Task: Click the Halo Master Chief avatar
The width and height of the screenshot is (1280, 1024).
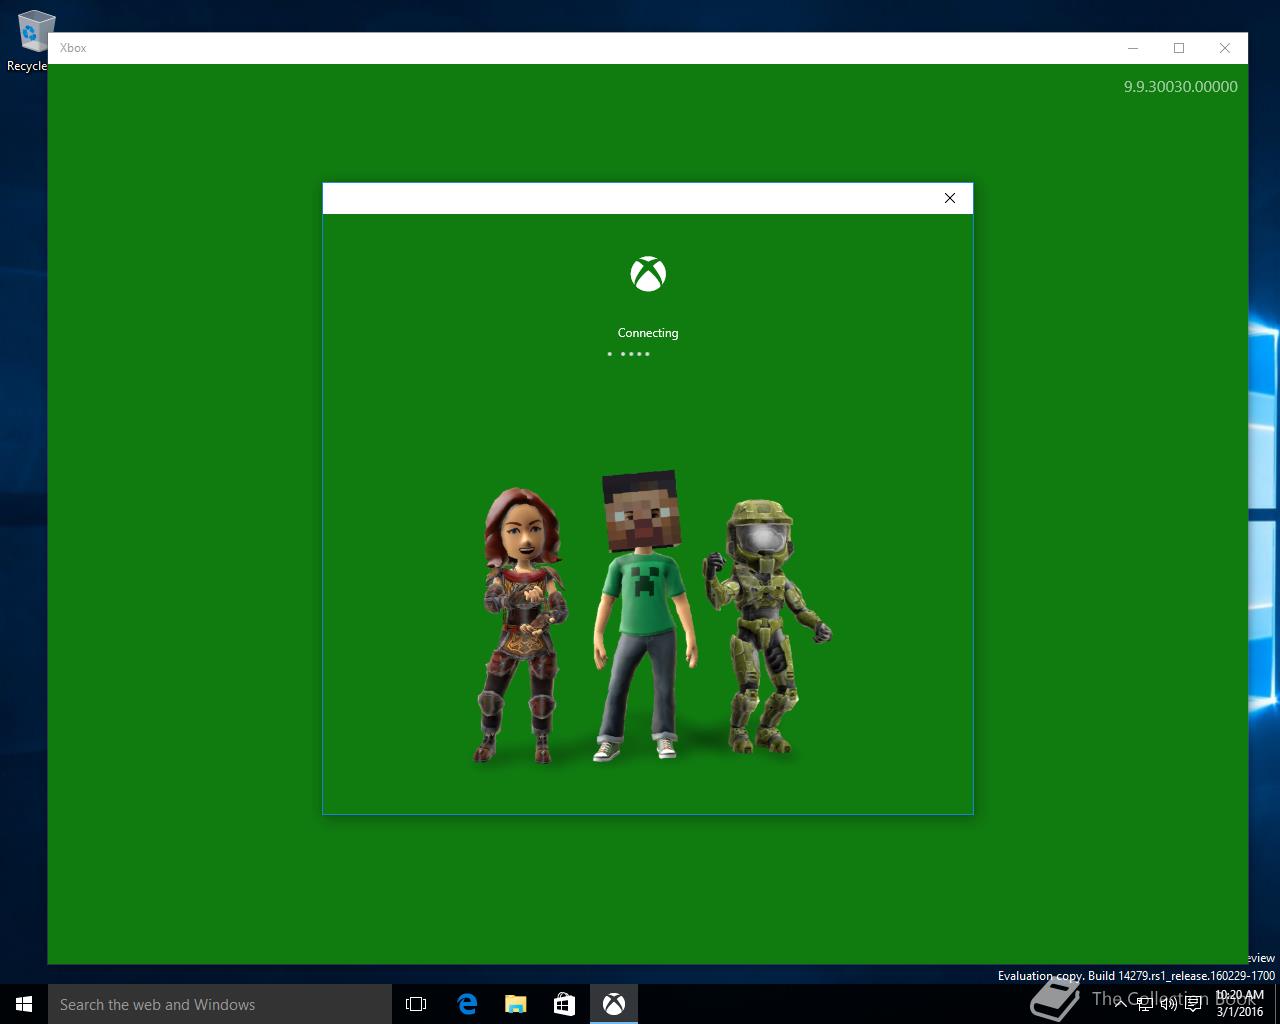Action: 767,627
